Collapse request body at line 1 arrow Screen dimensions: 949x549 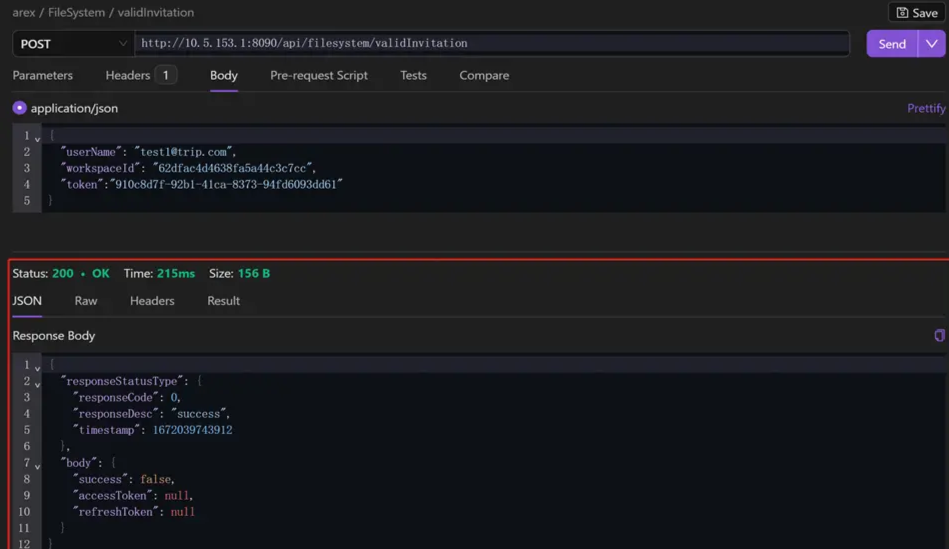point(38,138)
